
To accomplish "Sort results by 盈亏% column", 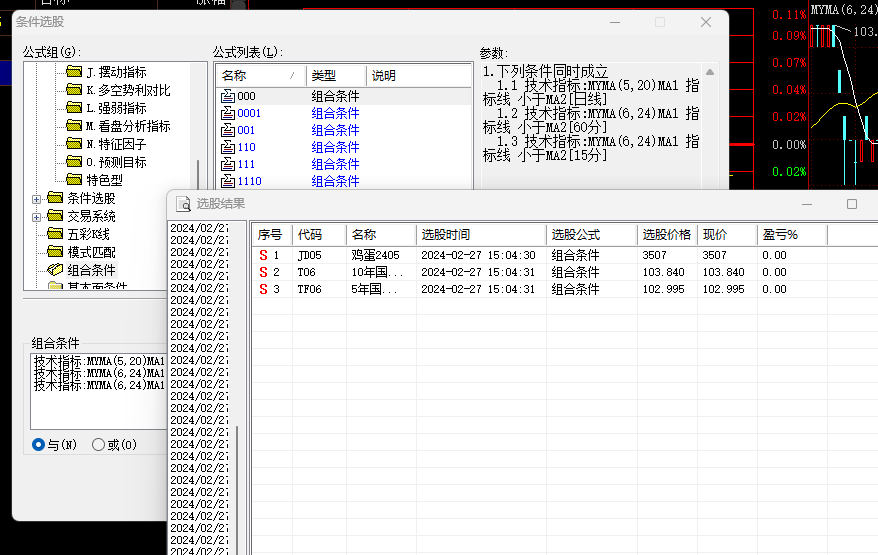I will tap(792, 235).
